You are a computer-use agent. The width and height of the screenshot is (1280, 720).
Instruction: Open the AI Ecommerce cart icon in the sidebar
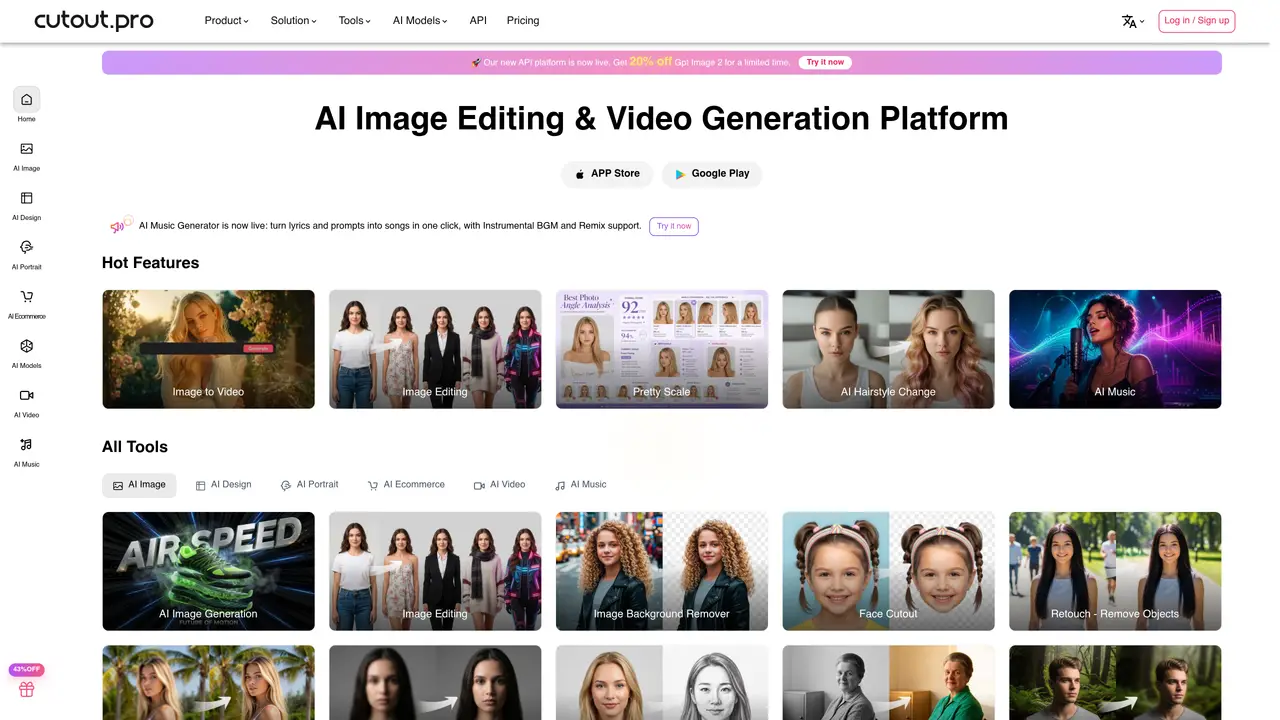tap(26, 297)
